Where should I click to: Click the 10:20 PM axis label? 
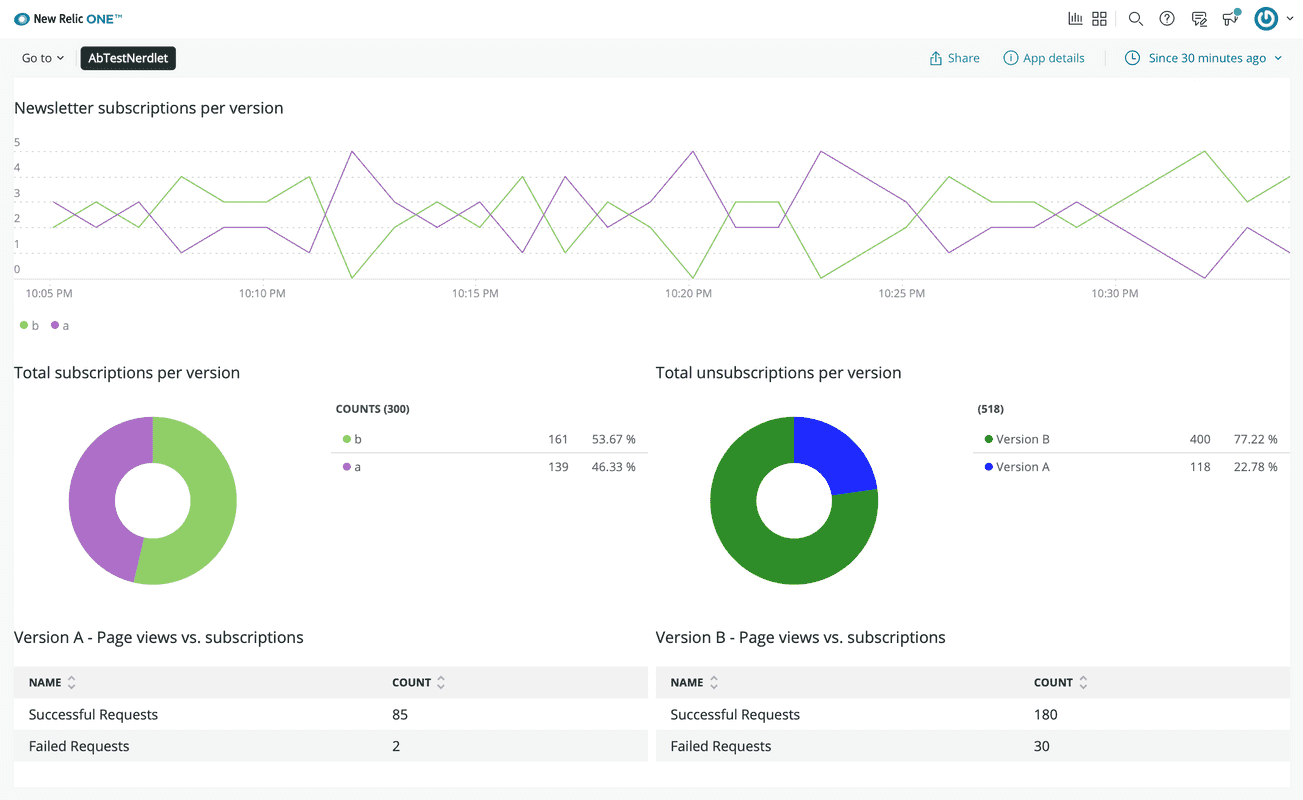coord(688,294)
